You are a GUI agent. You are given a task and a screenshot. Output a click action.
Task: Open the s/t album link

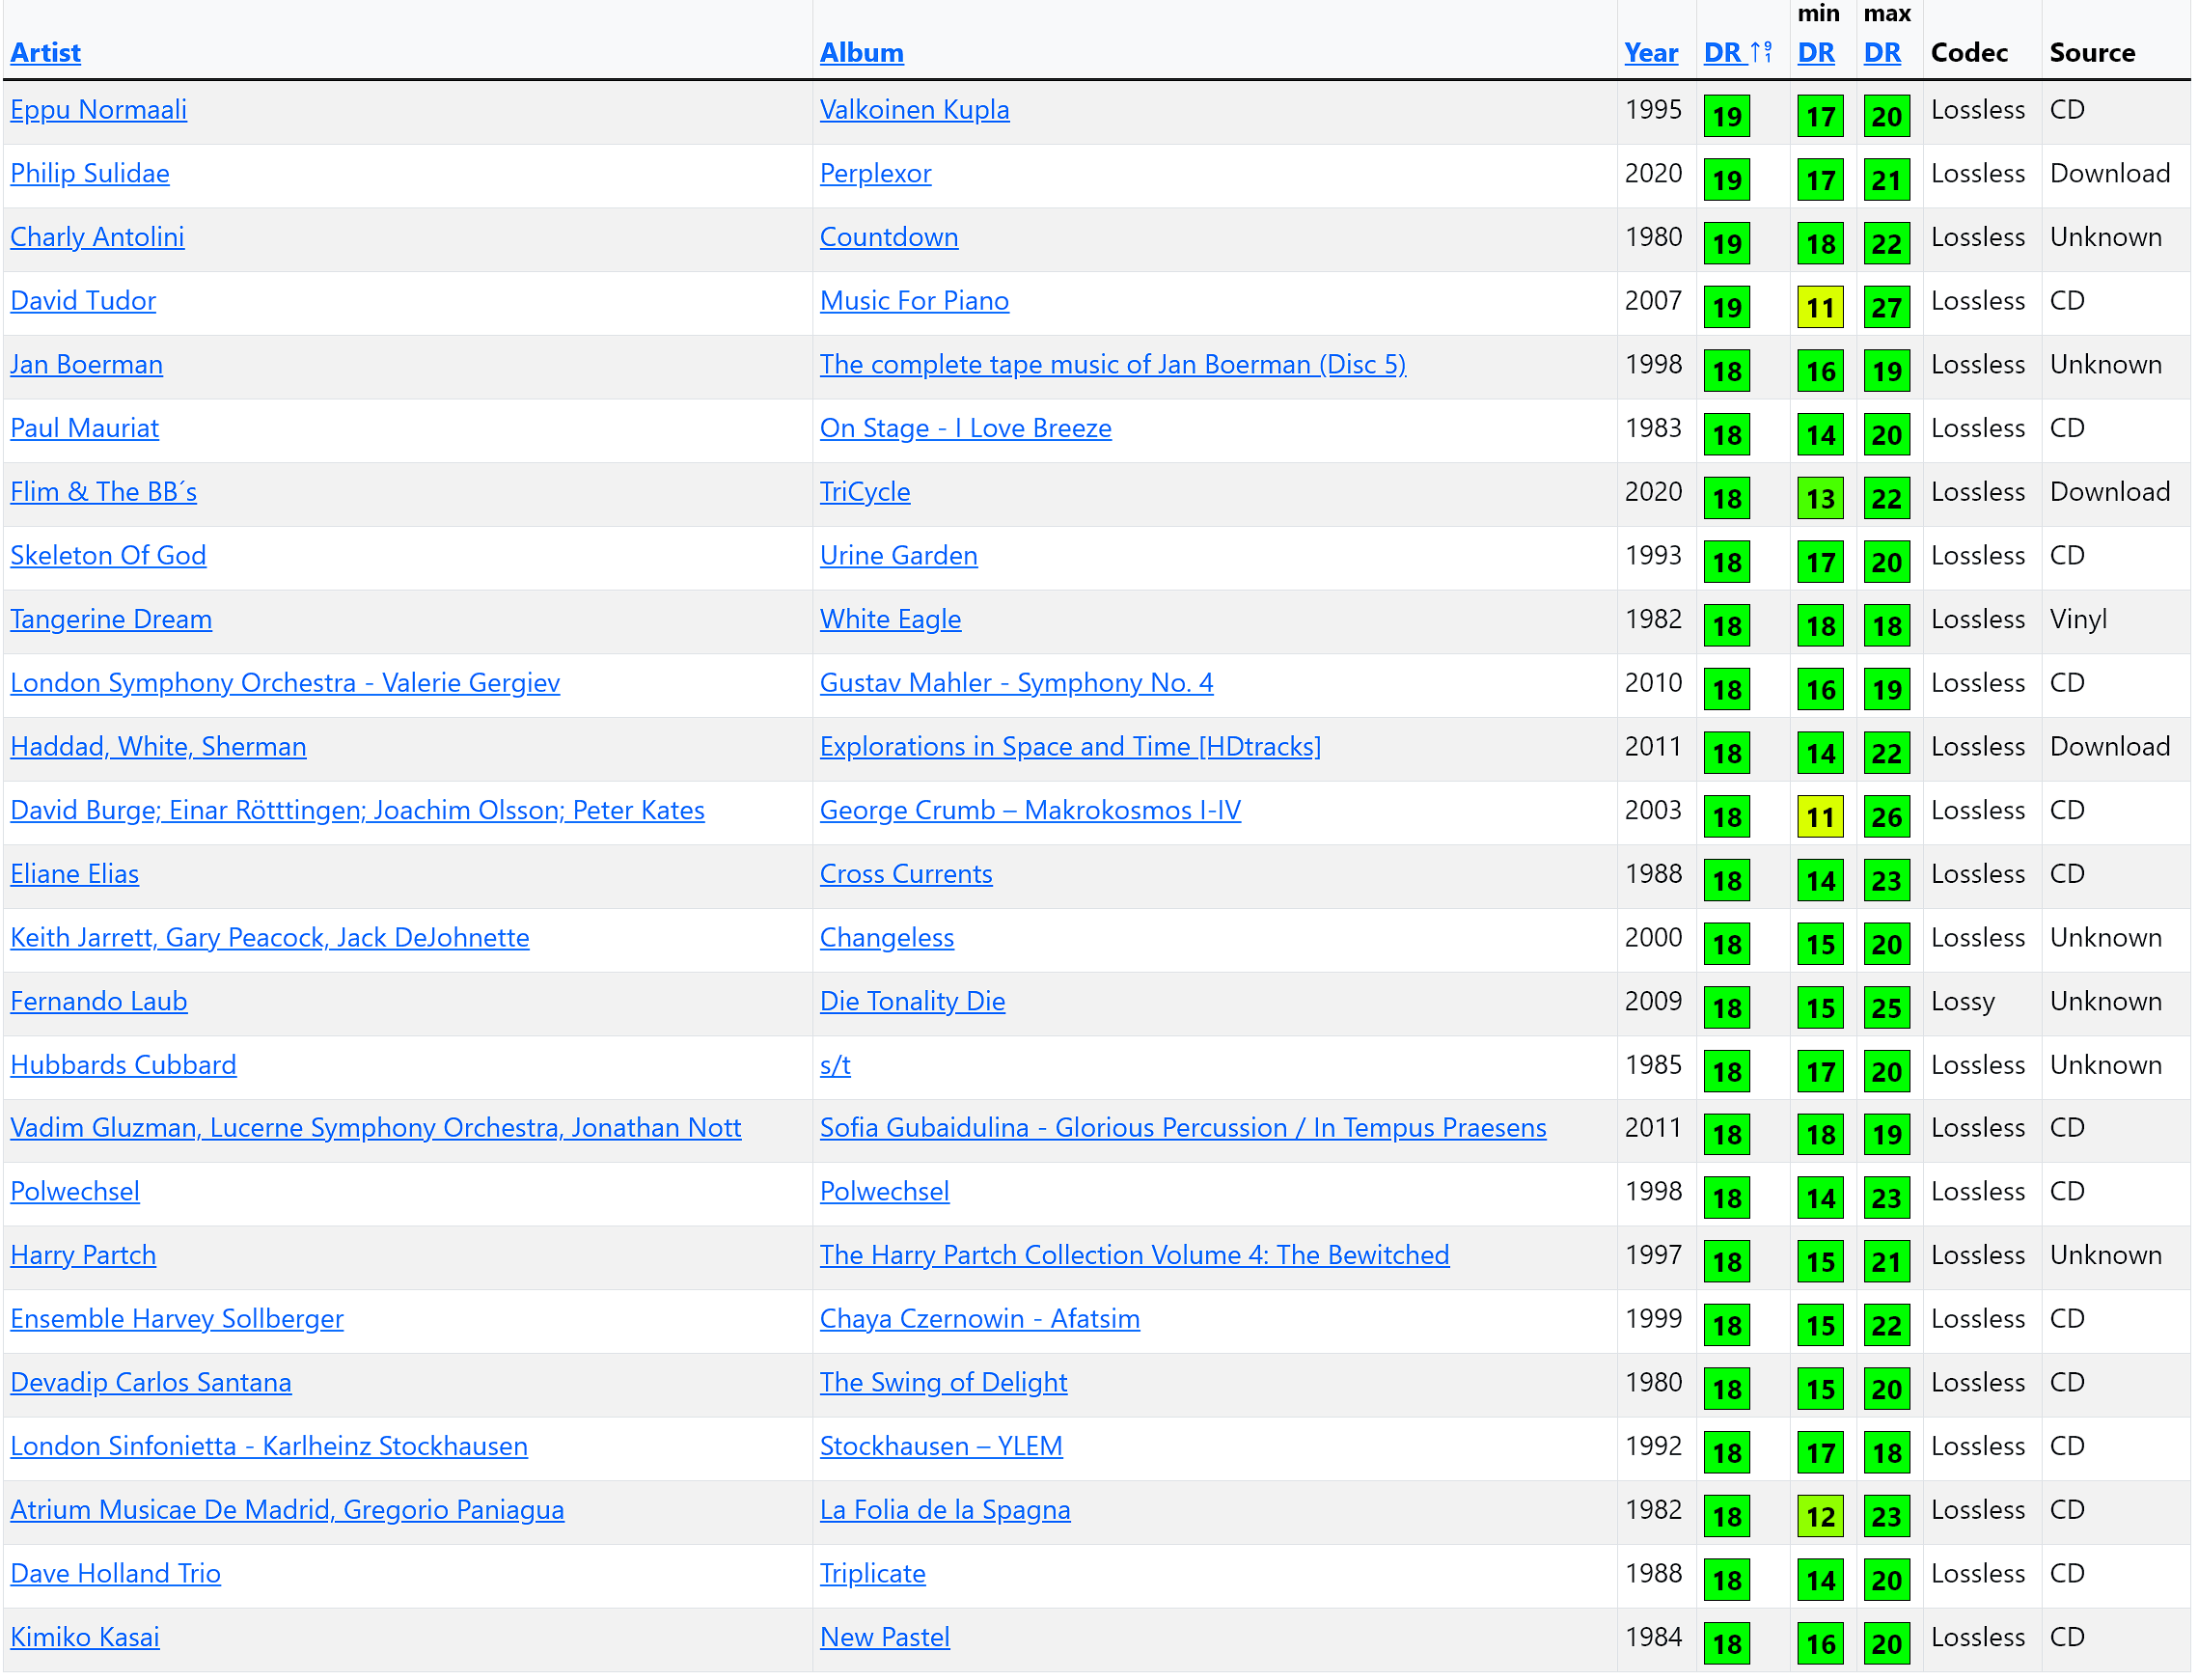coord(835,1066)
